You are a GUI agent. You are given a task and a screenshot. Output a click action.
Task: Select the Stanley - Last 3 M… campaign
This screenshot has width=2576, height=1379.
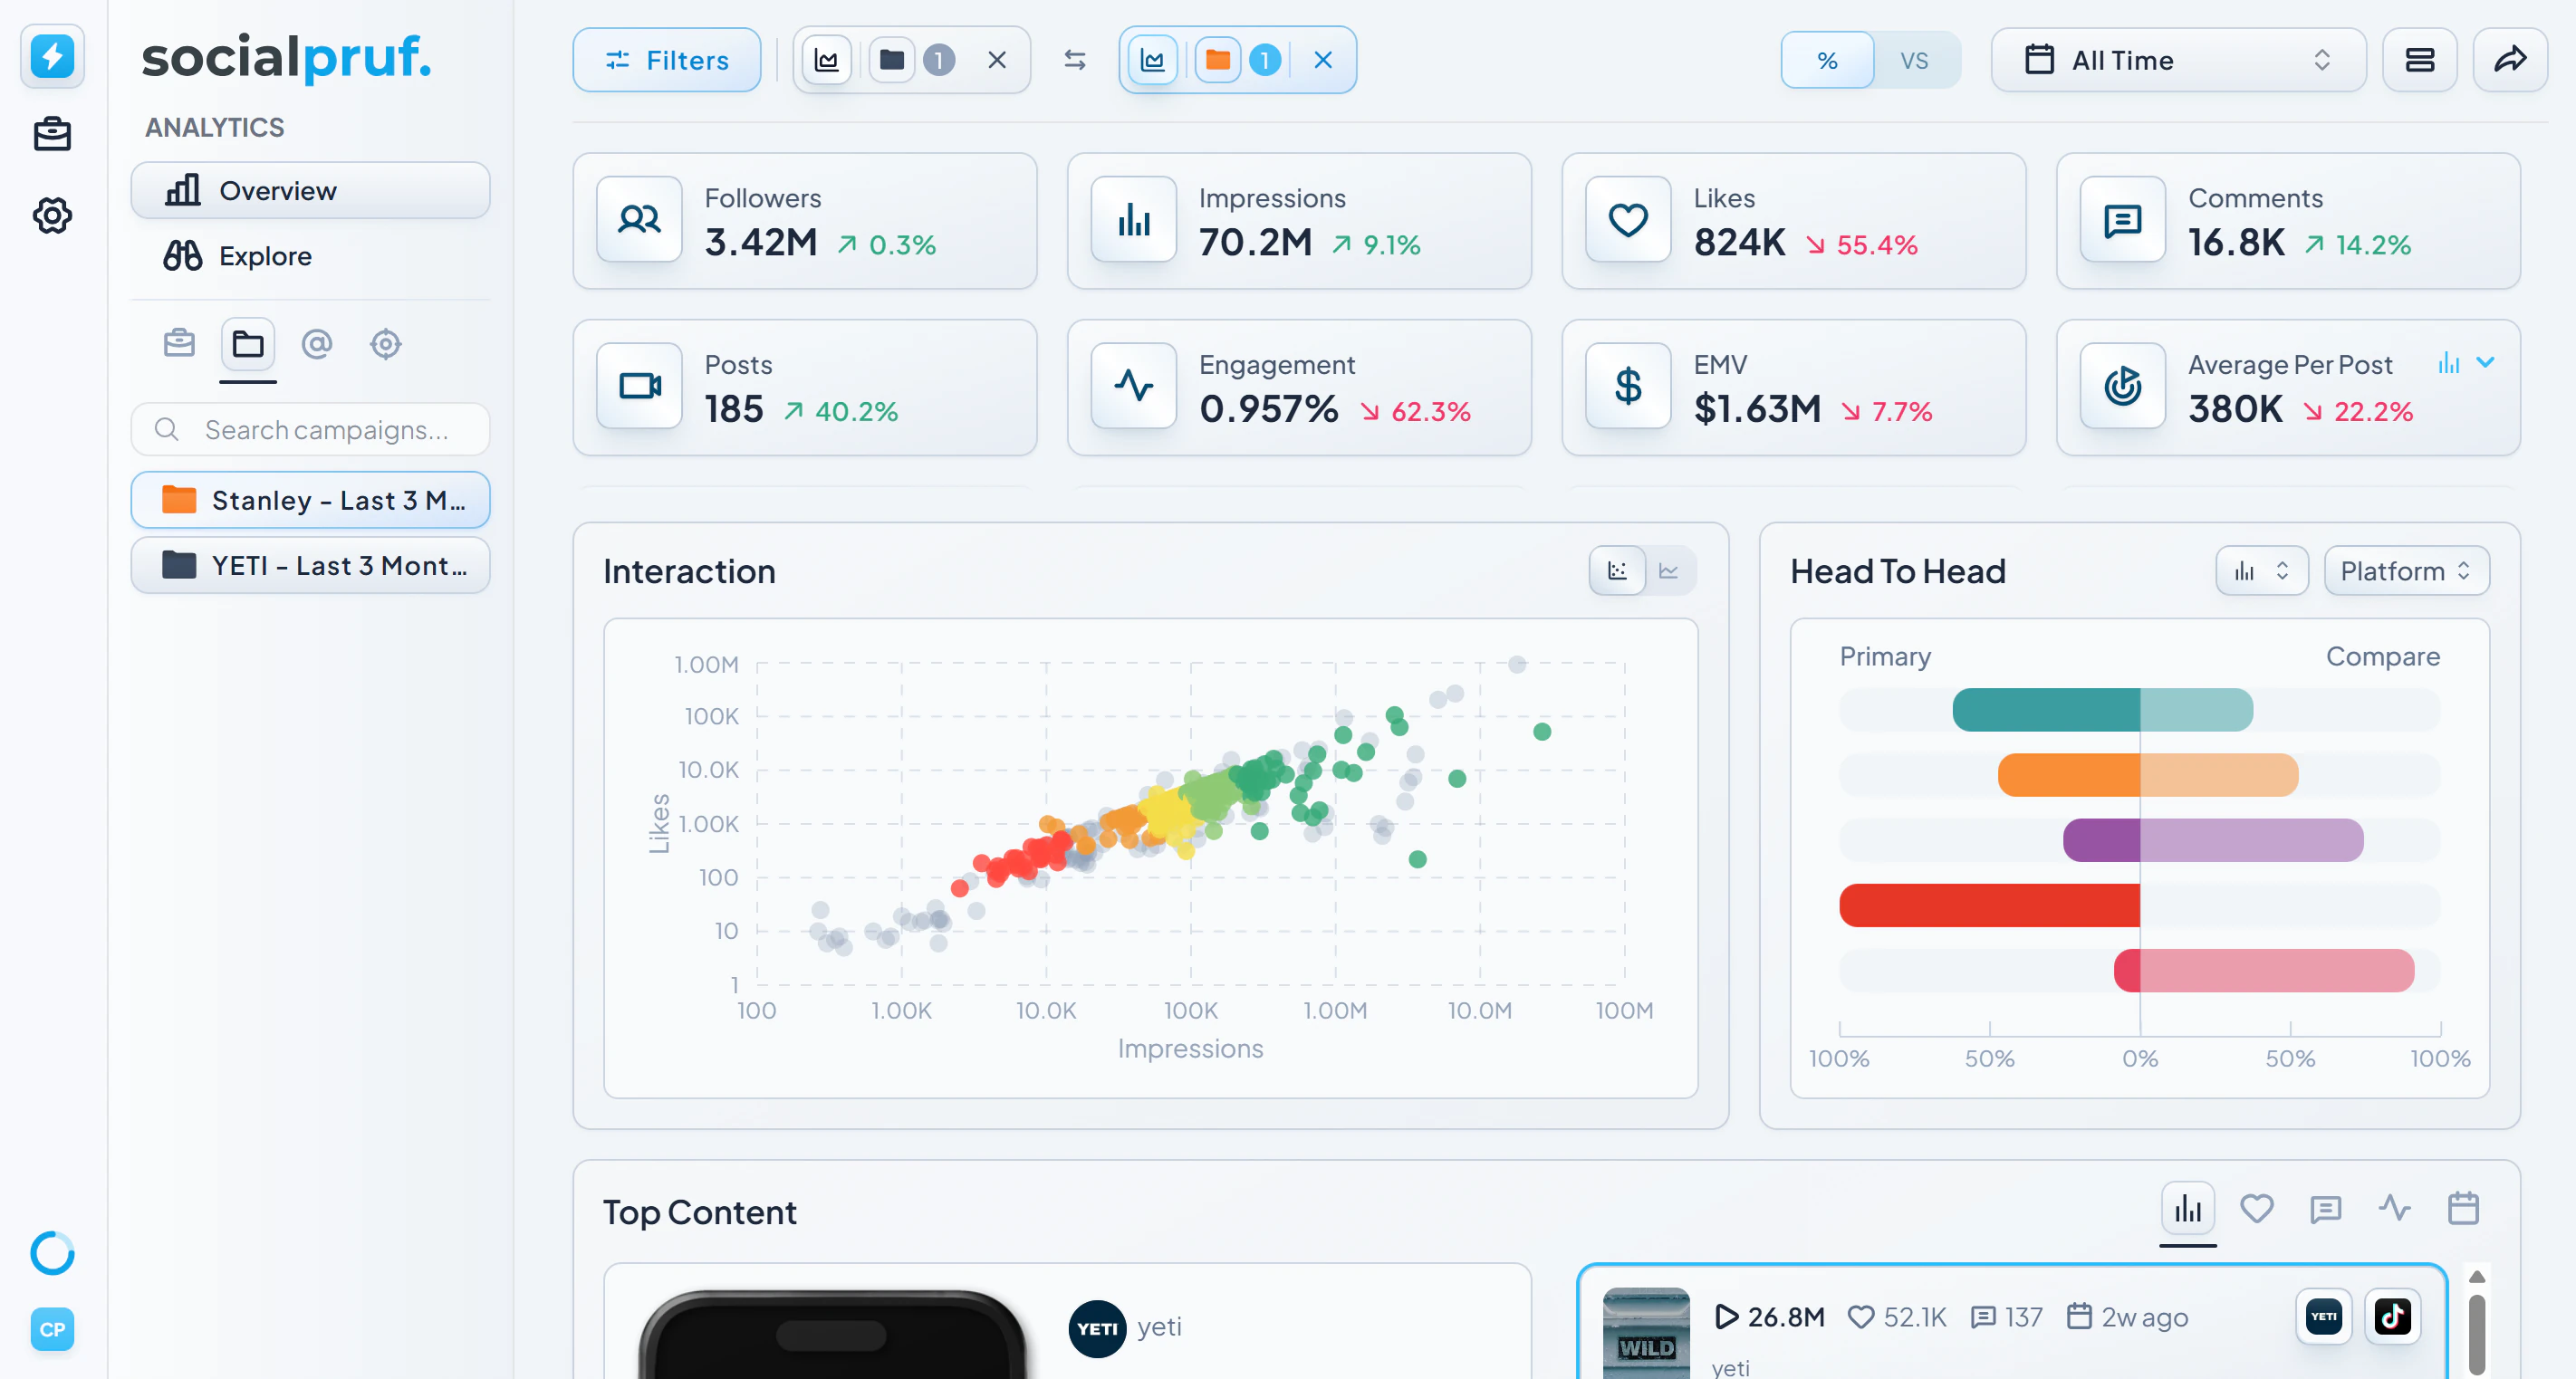(x=310, y=500)
